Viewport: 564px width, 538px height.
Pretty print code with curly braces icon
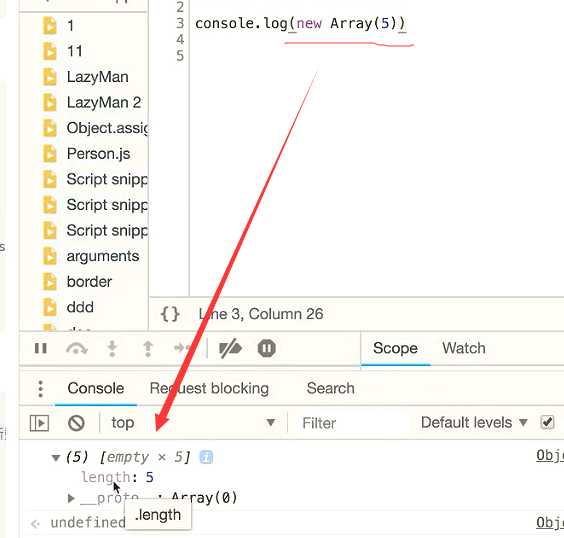coord(170,314)
